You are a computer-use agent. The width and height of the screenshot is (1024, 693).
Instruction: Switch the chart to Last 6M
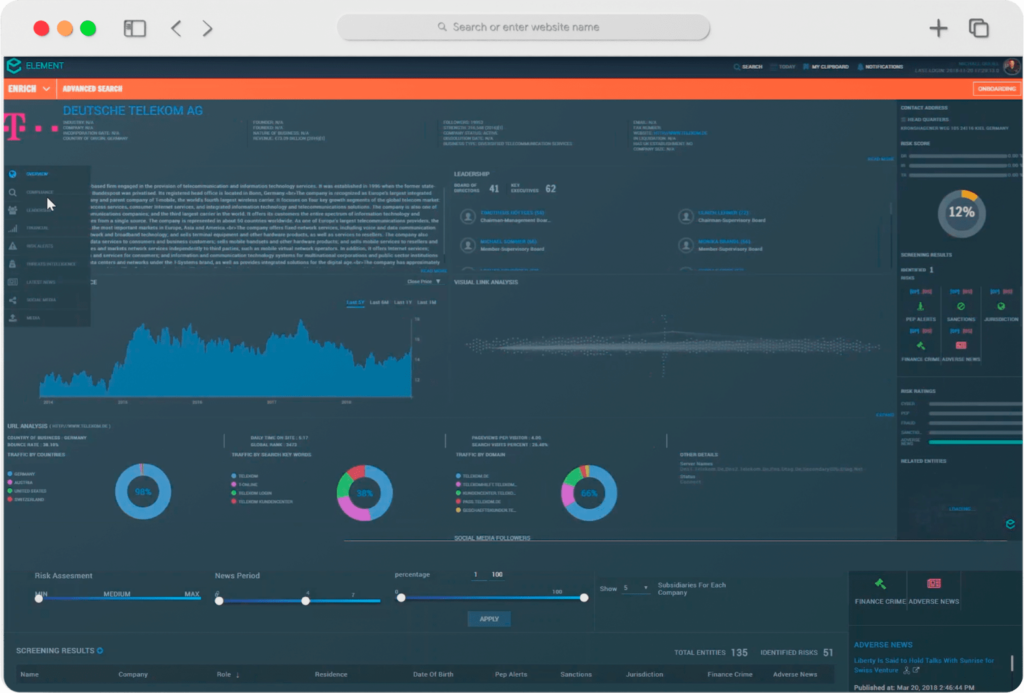click(x=379, y=302)
